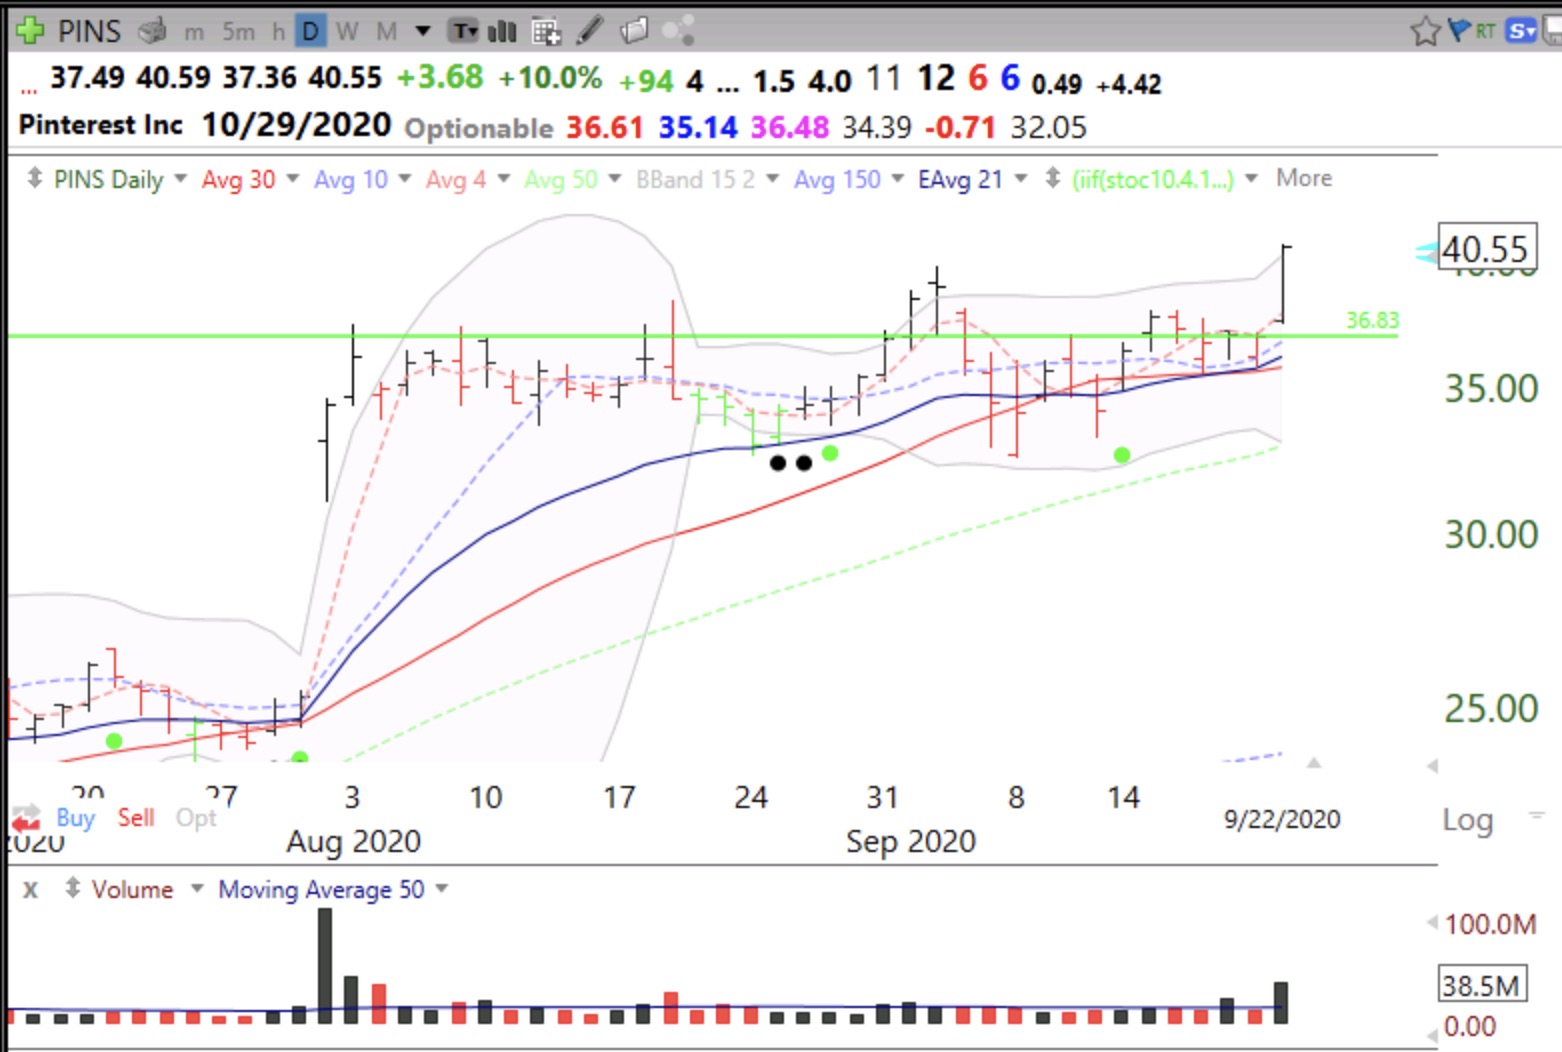Select the pencil drawing tools icon
Viewport: 1562px width, 1052px height.
coord(590,31)
